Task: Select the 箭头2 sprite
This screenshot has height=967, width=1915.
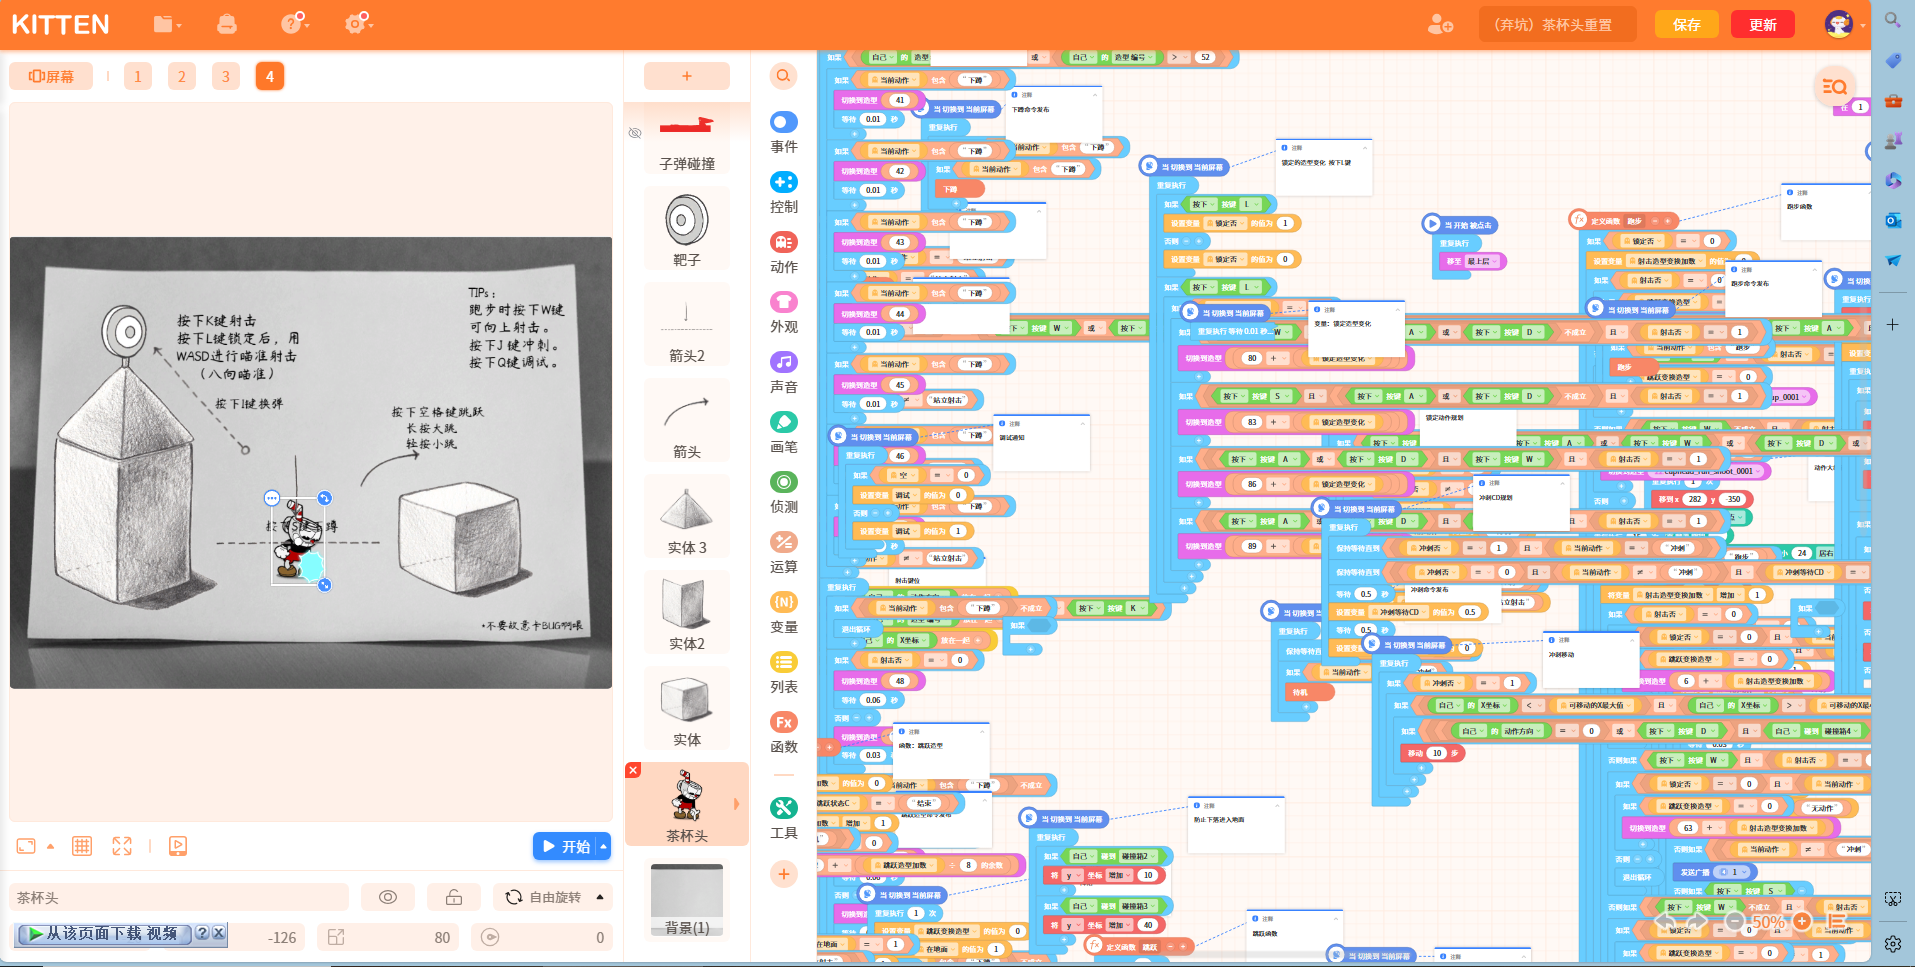Action: pos(687,326)
